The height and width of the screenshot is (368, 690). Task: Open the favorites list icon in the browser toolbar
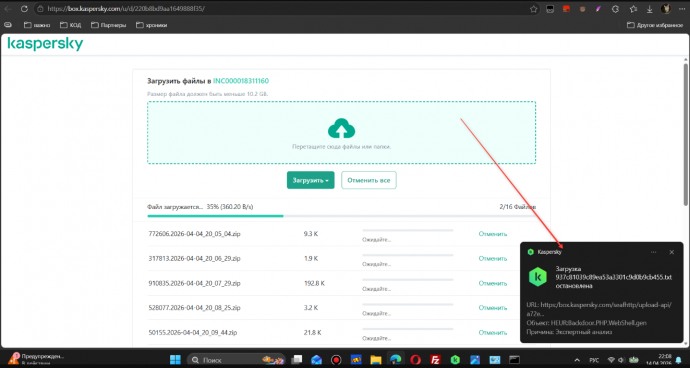point(633,9)
